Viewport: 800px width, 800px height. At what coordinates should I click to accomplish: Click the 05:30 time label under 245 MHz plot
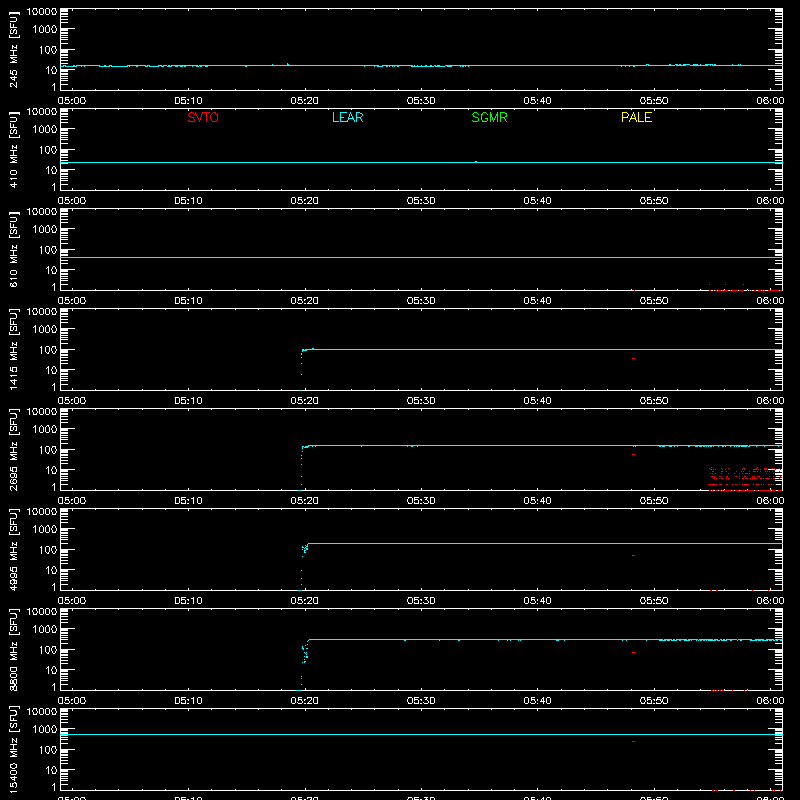pos(421,101)
